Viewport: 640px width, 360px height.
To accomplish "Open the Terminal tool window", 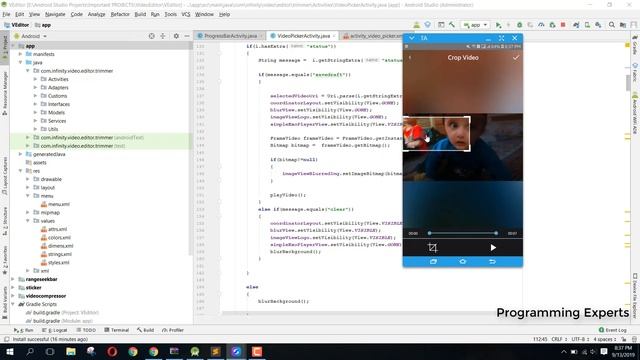I will (116, 330).
